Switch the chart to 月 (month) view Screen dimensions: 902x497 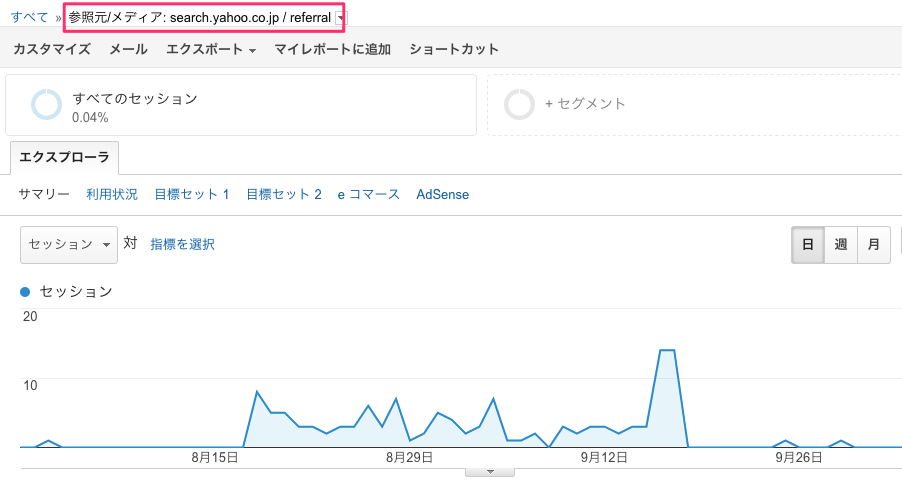874,245
